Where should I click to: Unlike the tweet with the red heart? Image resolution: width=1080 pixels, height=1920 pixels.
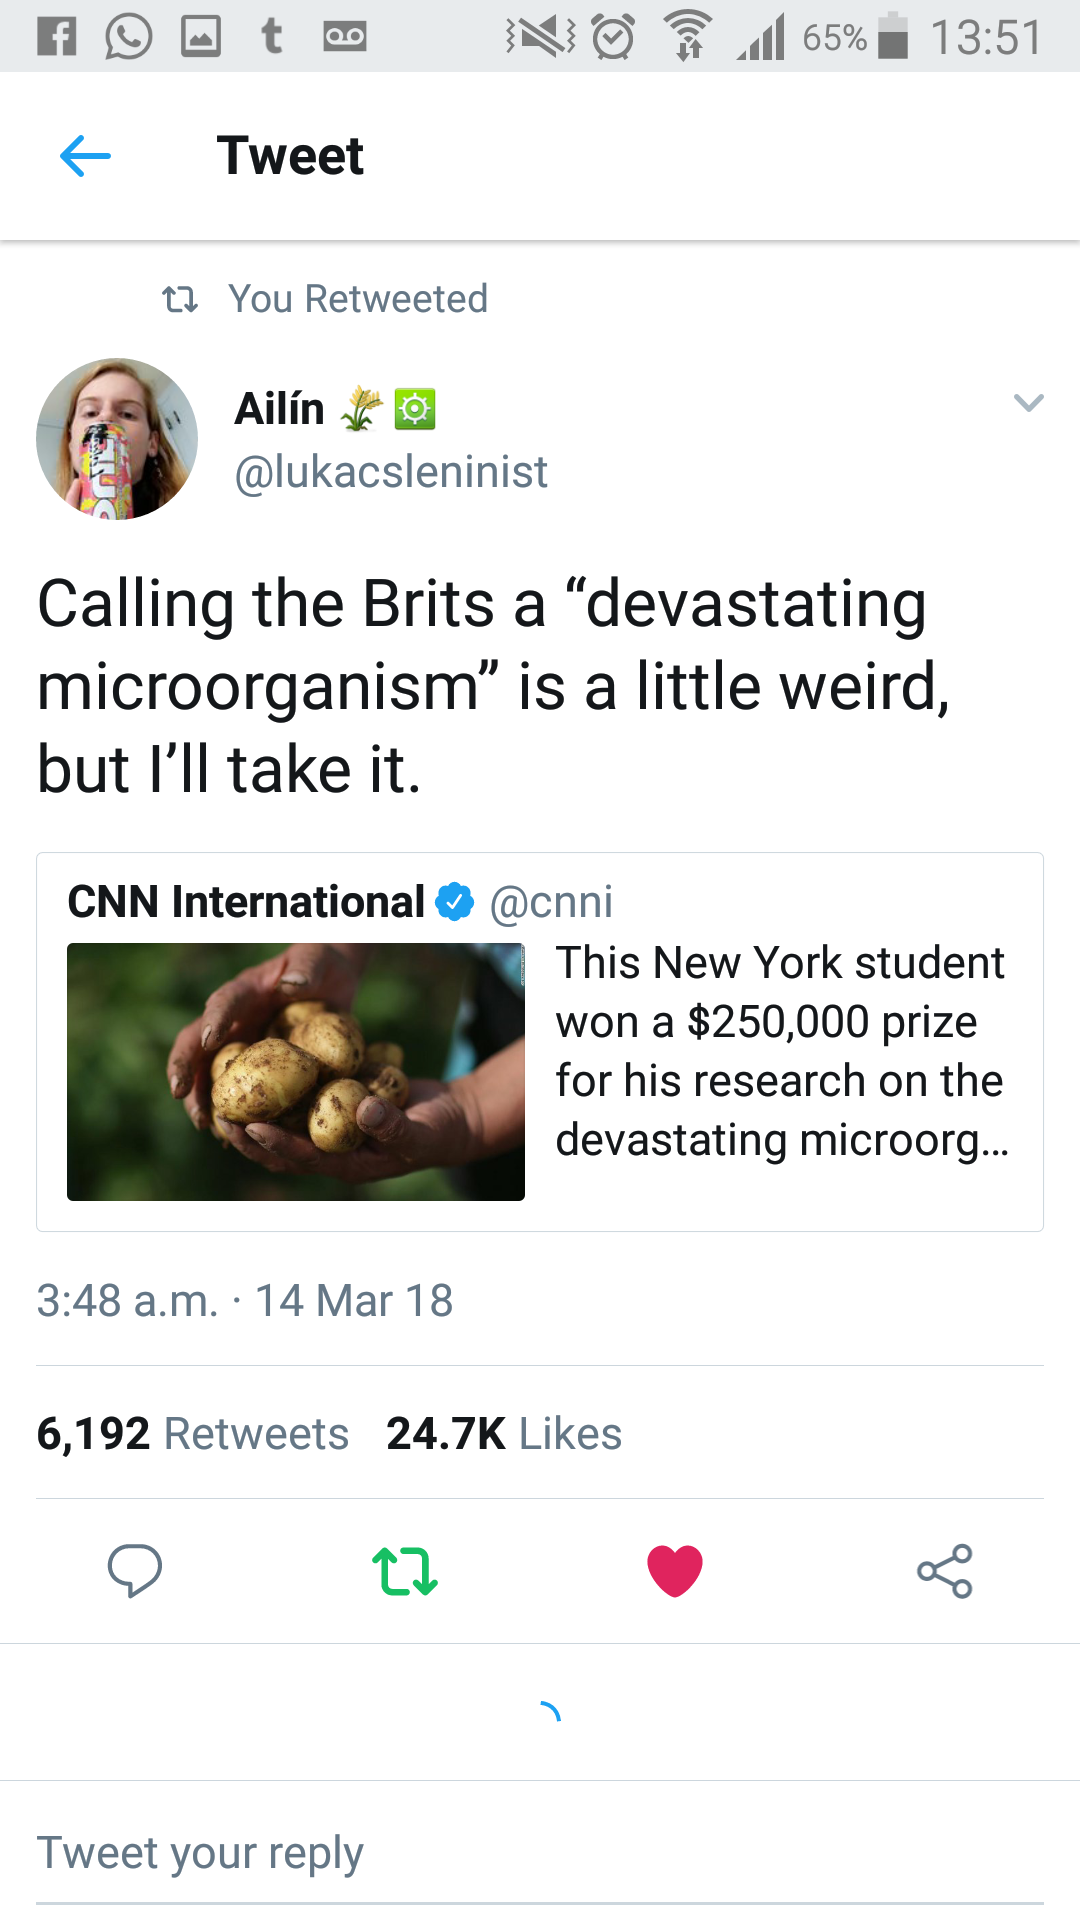(x=675, y=1571)
